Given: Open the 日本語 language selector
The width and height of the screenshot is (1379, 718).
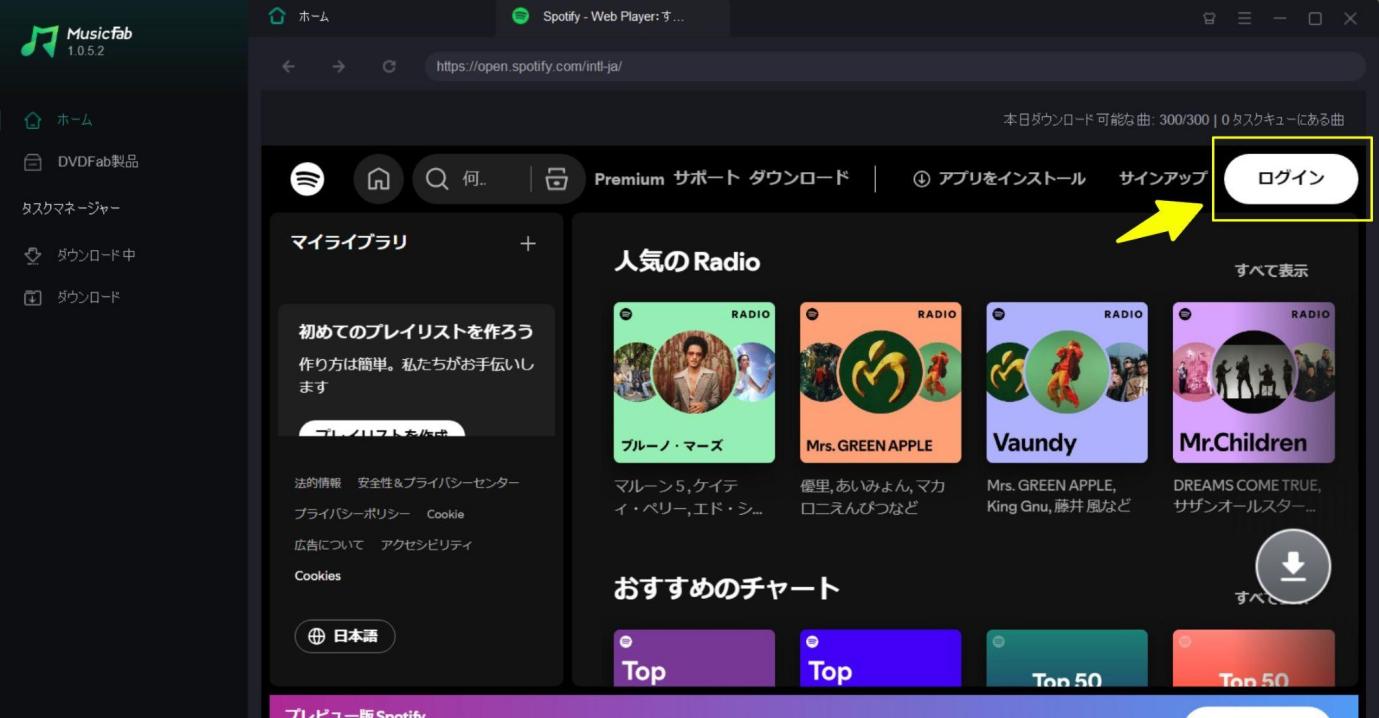Looking at the screenshot, I should [x=345, y=637].
